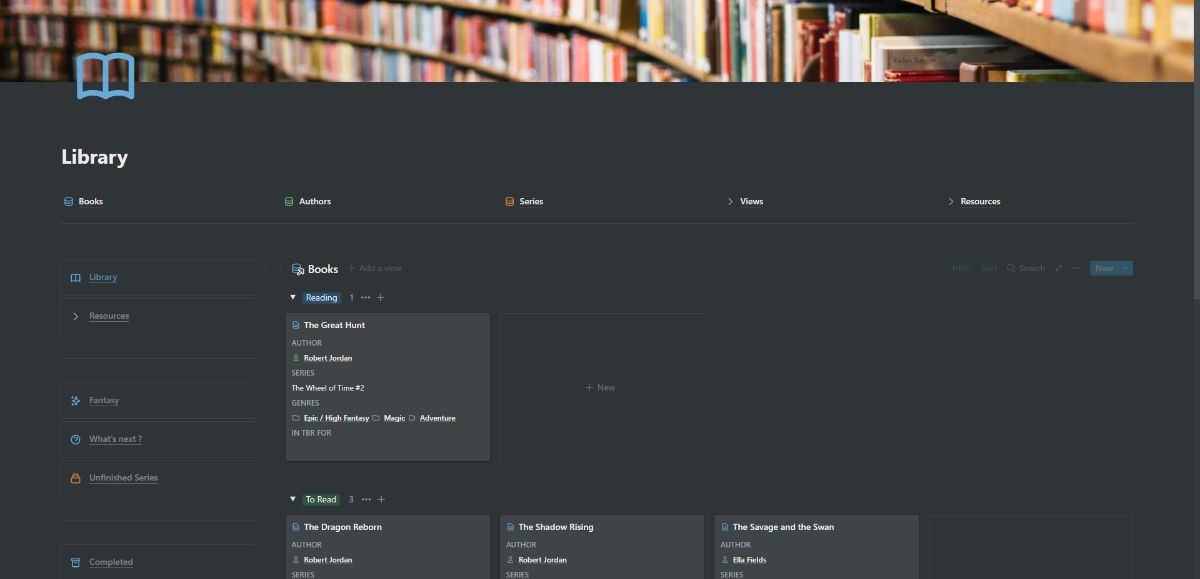Expand the Views section chevron
This screenshot has height=579, width=1200.
tap(730, 201)
